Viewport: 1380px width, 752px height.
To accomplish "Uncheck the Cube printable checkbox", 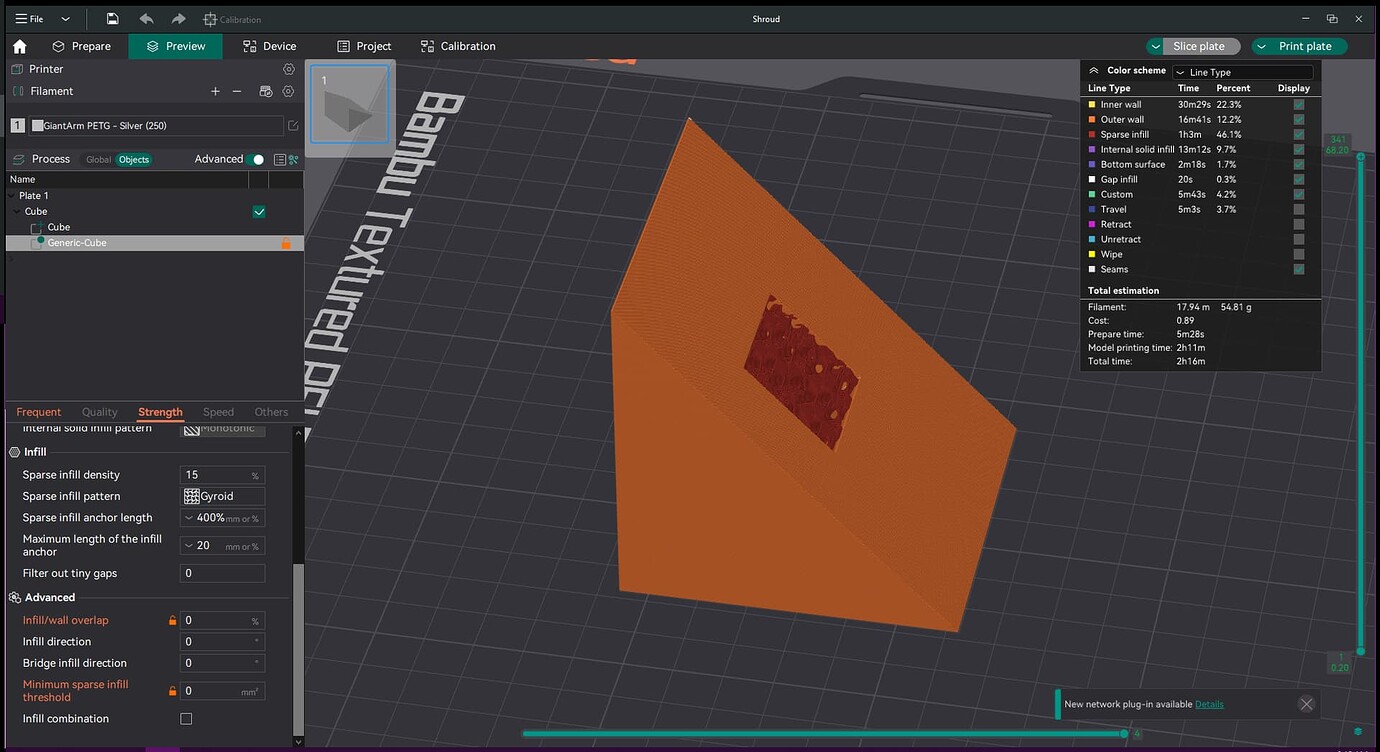I will tap(259, 212).
